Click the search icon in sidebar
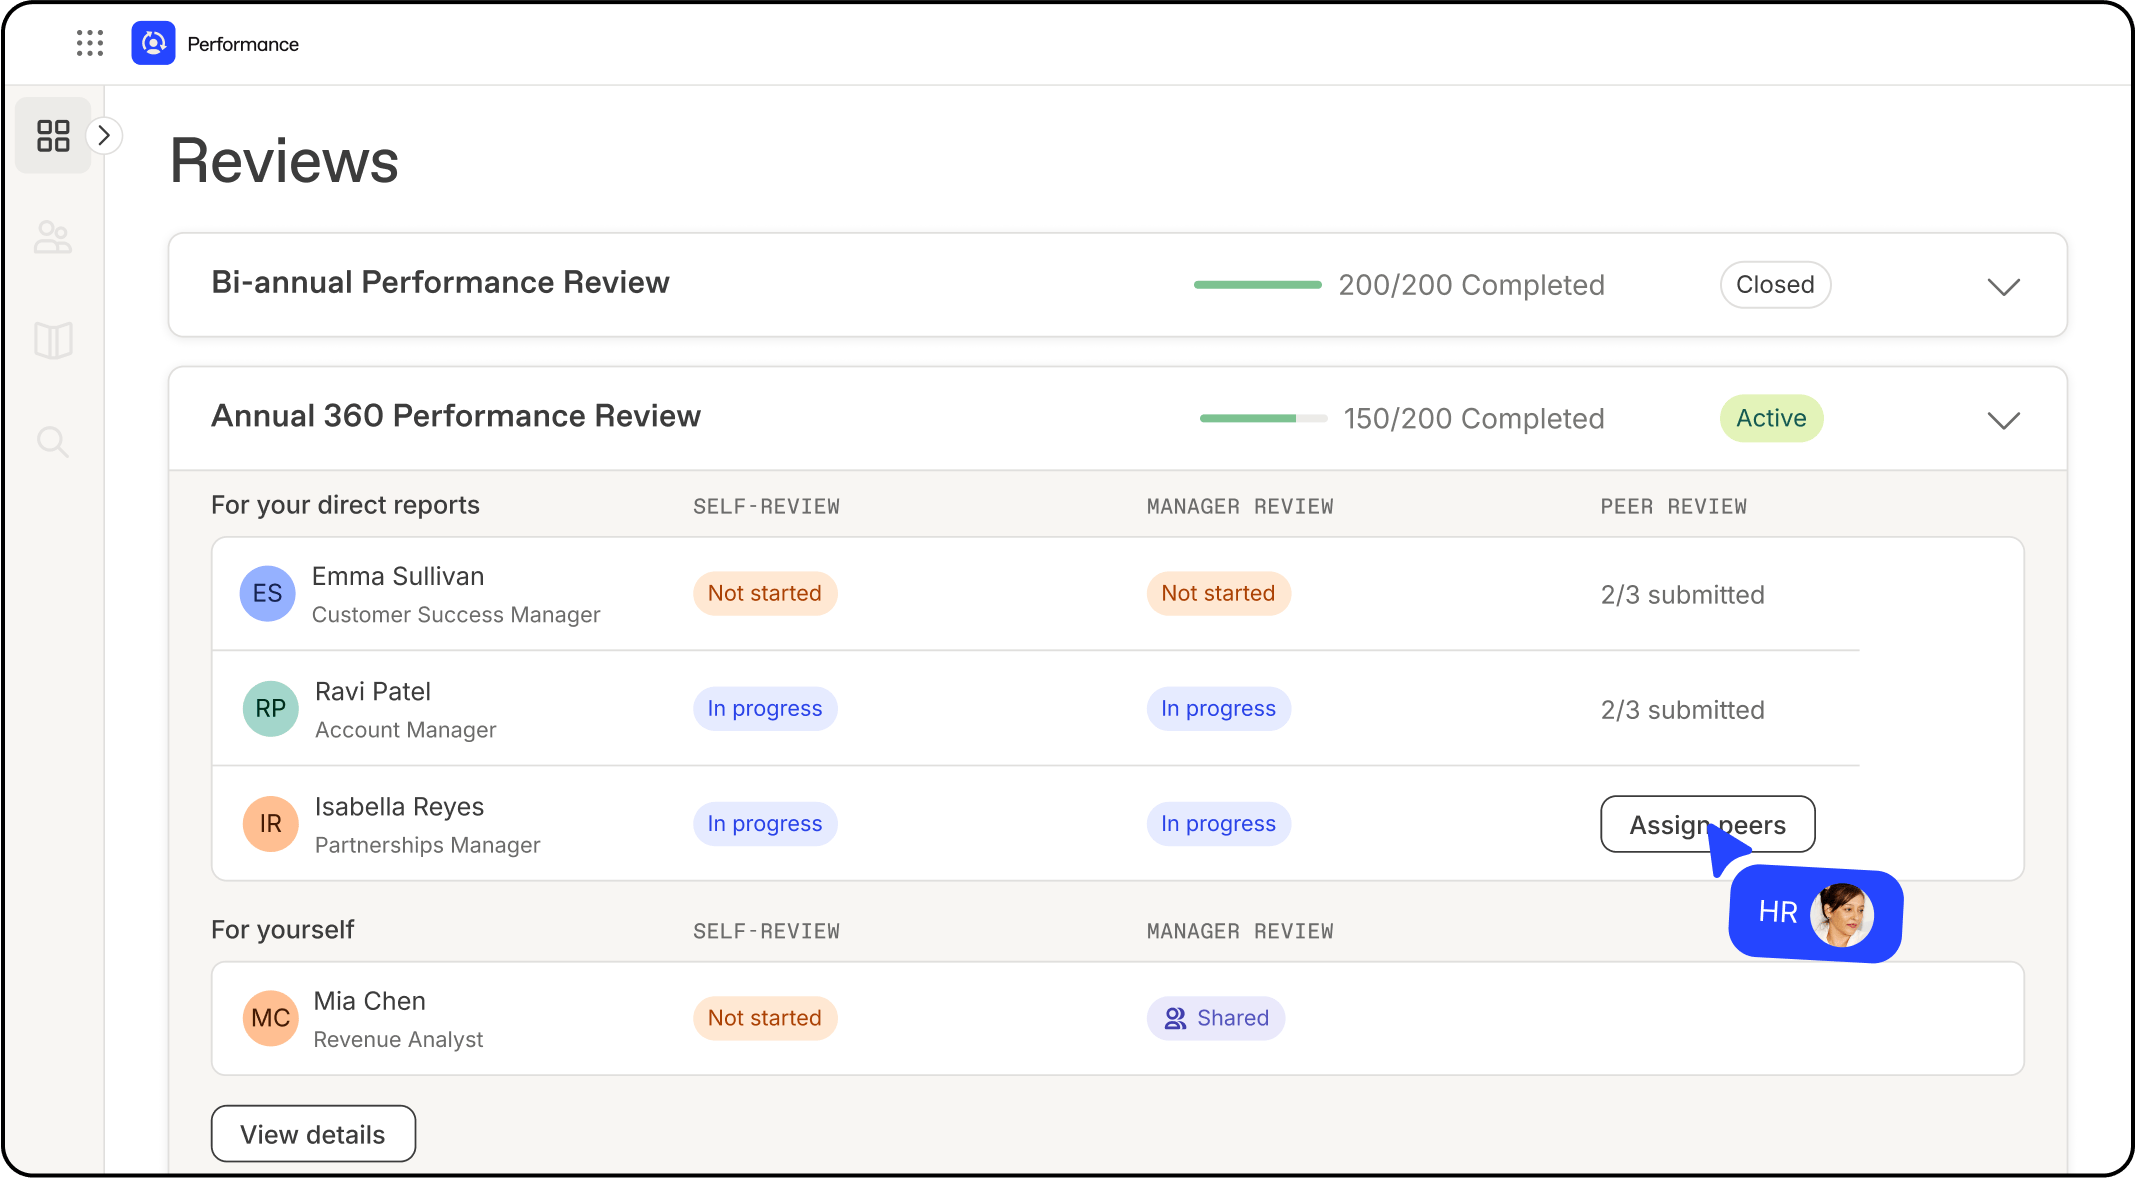 pyautogui.click(x=54, y=442)
